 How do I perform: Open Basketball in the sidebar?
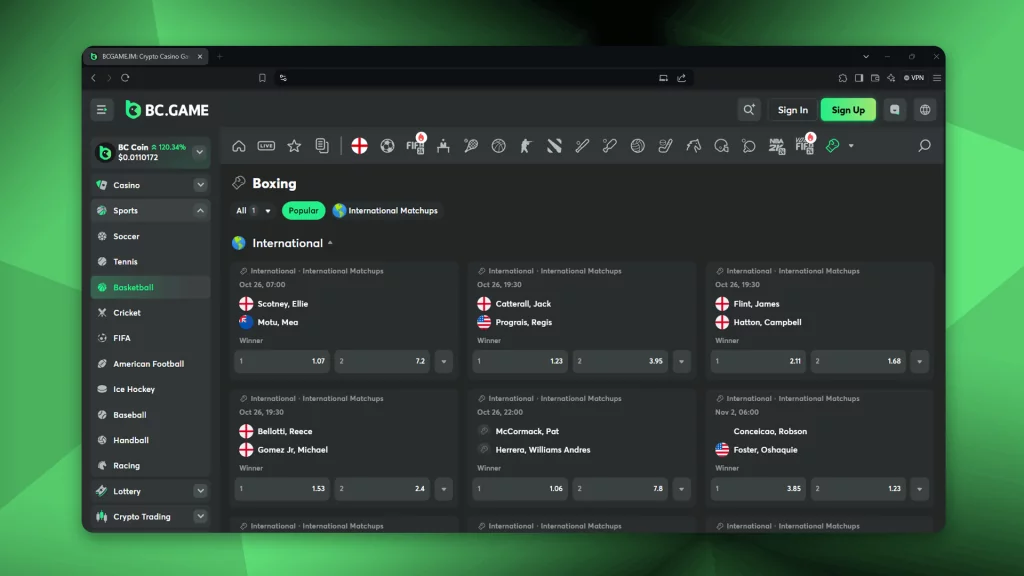(150, 287)
